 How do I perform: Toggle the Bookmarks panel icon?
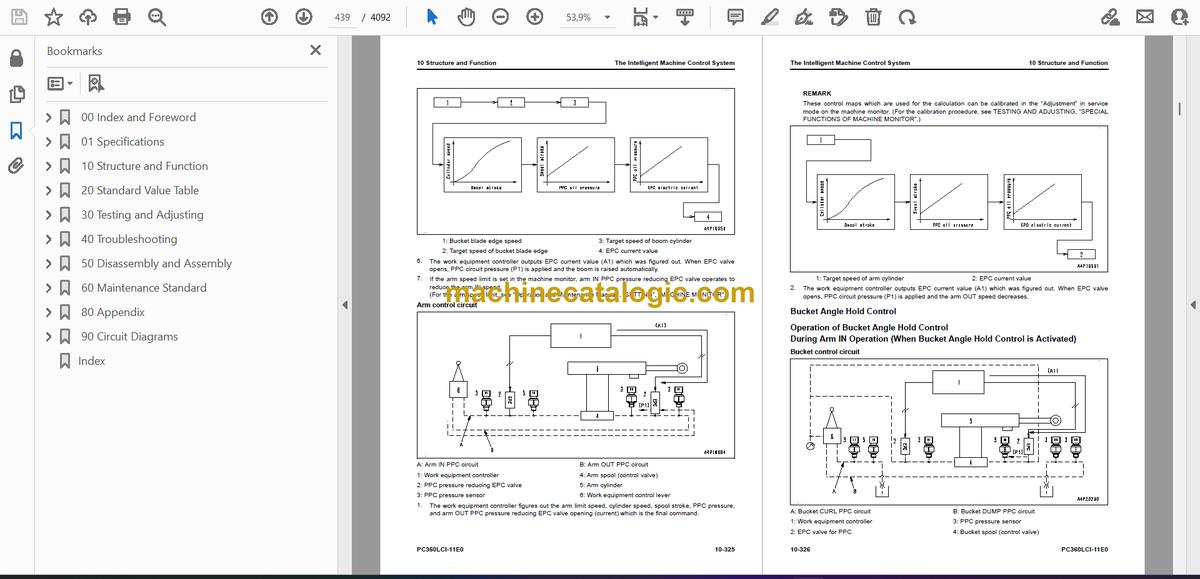(16, 130)
